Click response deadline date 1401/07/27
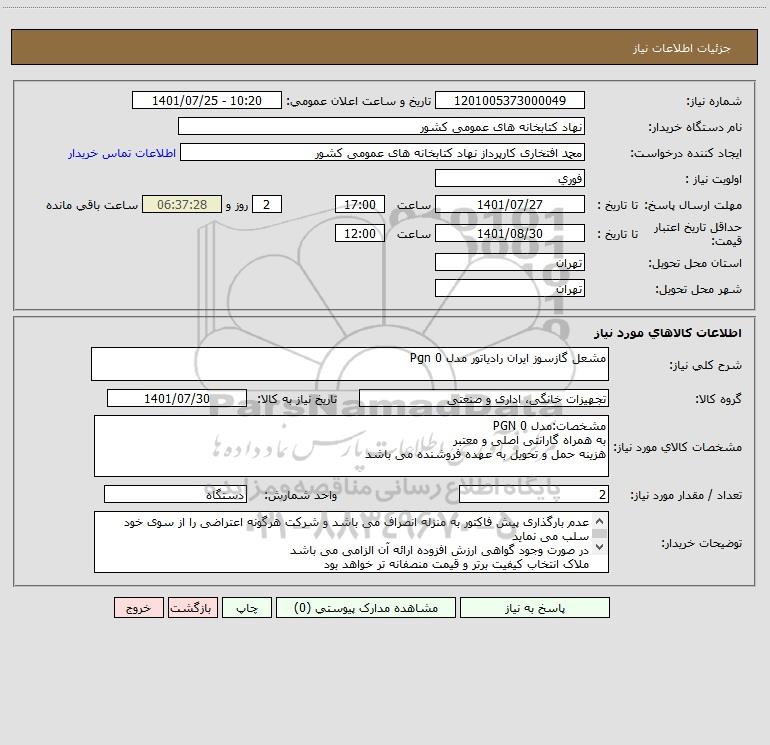 tap(510, 205)
